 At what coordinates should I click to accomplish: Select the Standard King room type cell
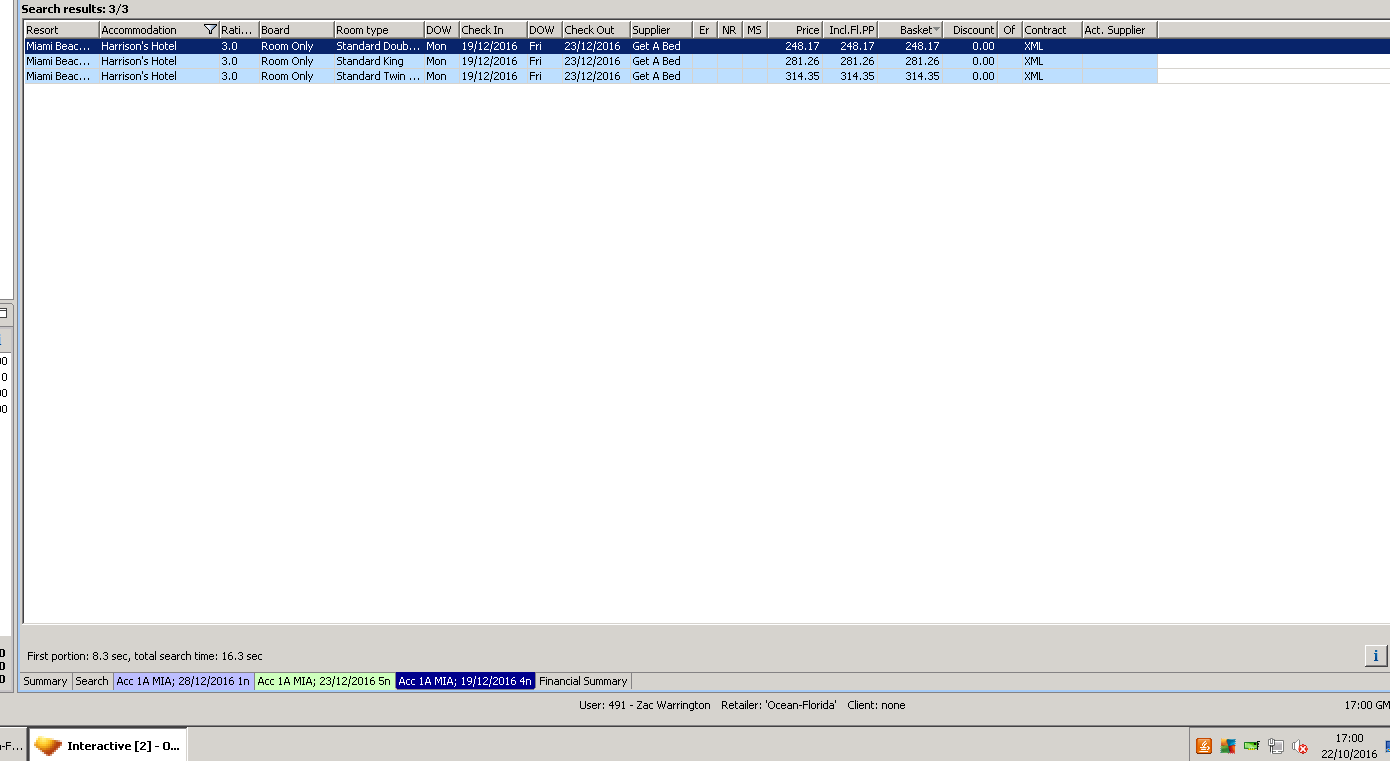coord(378,61)
